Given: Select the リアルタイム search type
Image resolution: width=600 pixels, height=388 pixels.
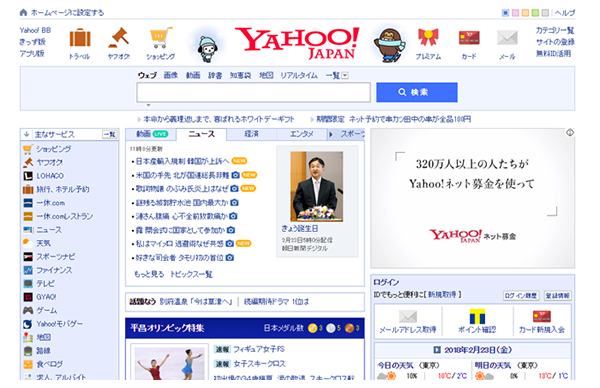Looking at the screenshot, I should coord(299,75).
